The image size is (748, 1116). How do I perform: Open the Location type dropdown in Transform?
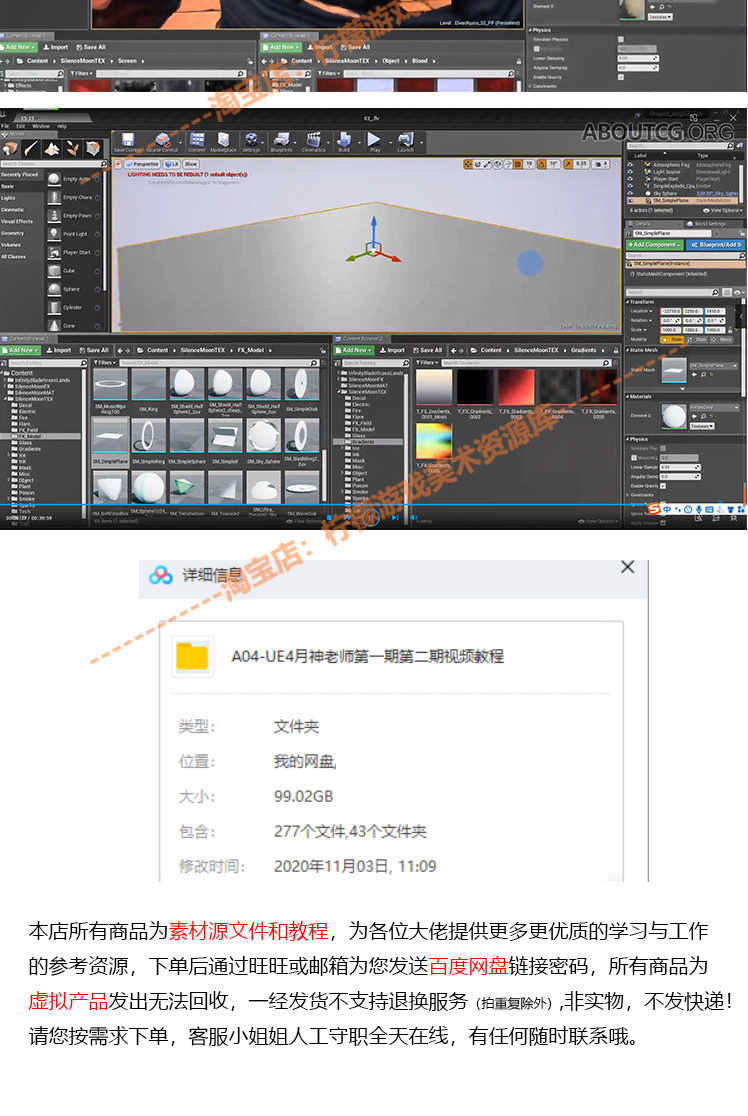(641, 311)
